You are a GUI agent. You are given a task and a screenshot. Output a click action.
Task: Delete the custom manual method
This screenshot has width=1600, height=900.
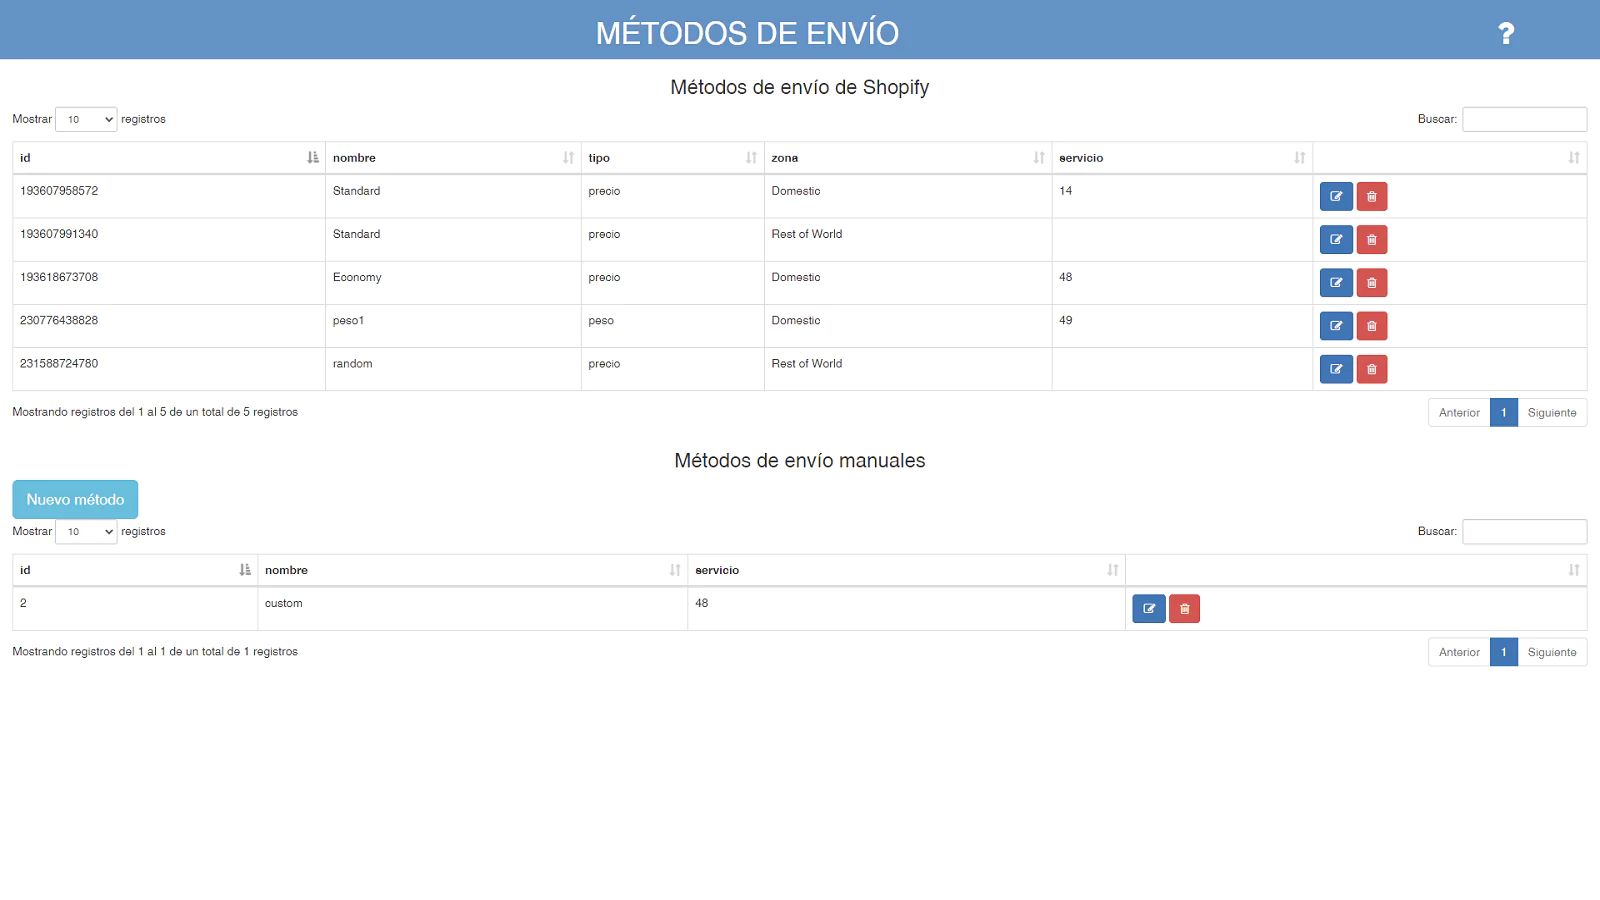pos(1184,608)
